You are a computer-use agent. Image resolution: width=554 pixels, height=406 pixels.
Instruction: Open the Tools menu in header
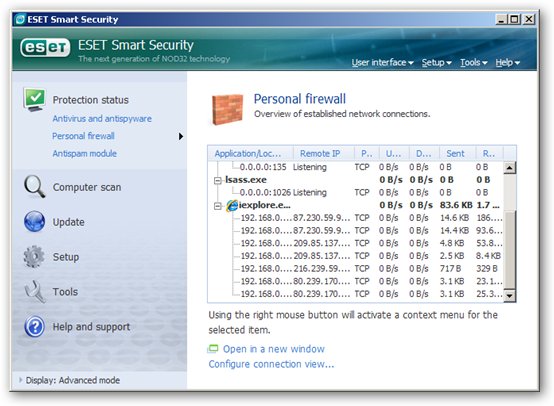click(x=473, y=63)
